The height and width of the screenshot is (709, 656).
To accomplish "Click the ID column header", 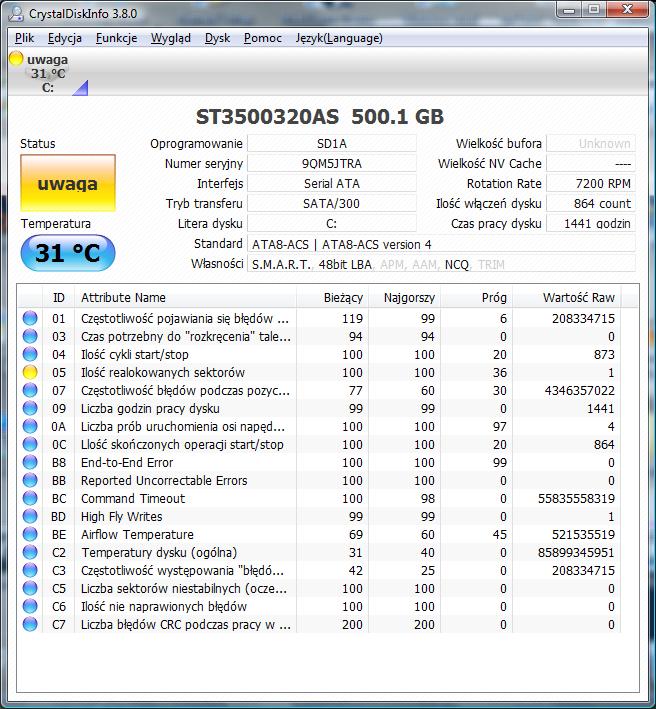I will pos(59,298).
